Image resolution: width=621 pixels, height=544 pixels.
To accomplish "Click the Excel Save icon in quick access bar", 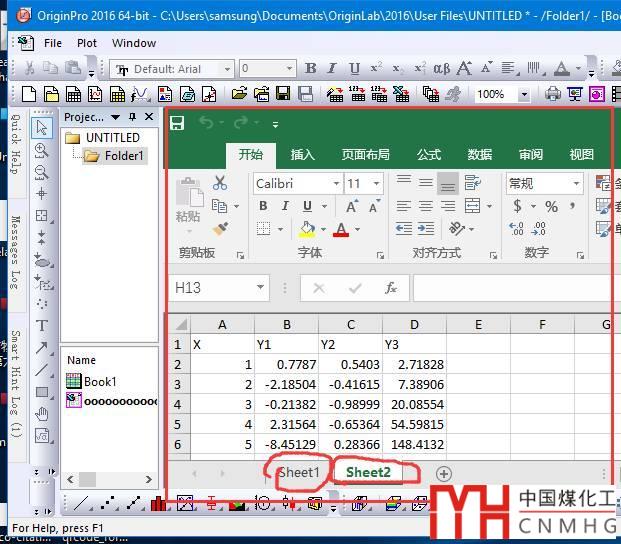I will tap(177, 123).
